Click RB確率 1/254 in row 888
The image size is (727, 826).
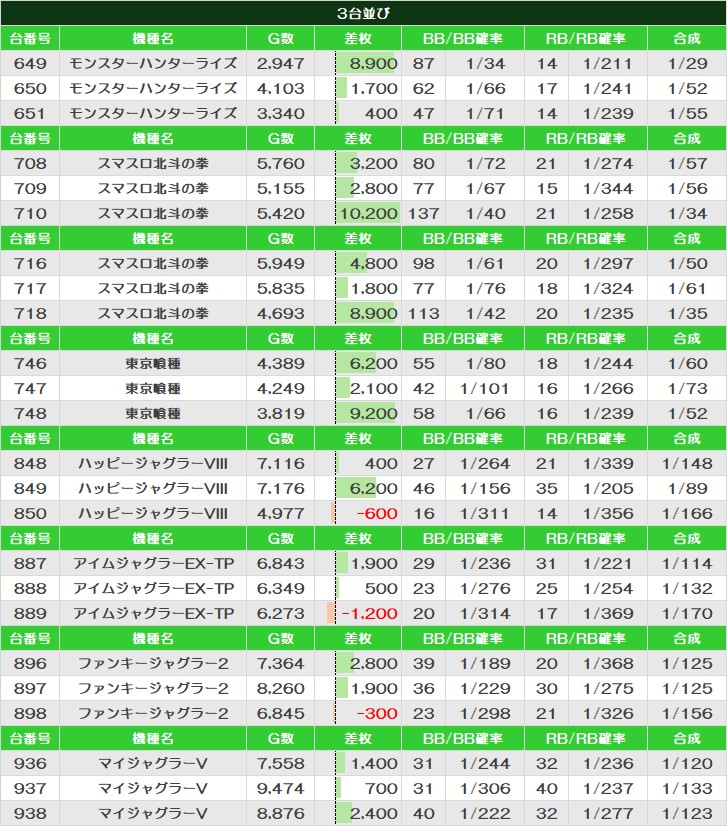(607, 589)
